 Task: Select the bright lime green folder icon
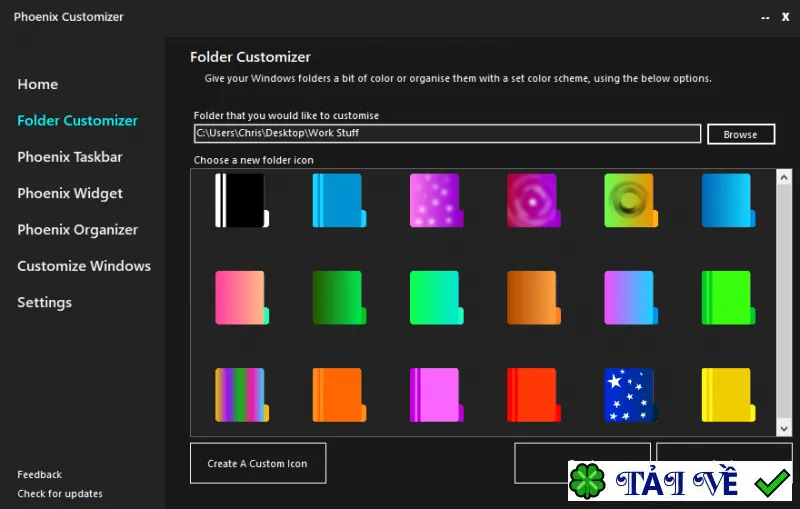(x=729, y=298)
